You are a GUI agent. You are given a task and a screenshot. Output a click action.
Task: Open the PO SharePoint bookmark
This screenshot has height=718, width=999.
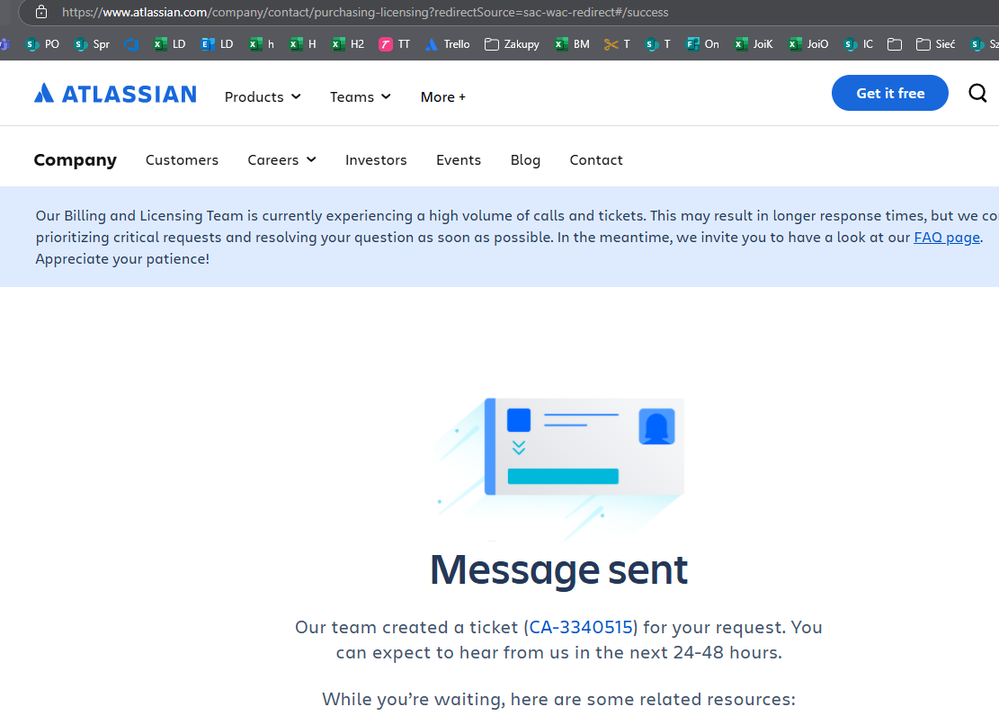point(42,44)
